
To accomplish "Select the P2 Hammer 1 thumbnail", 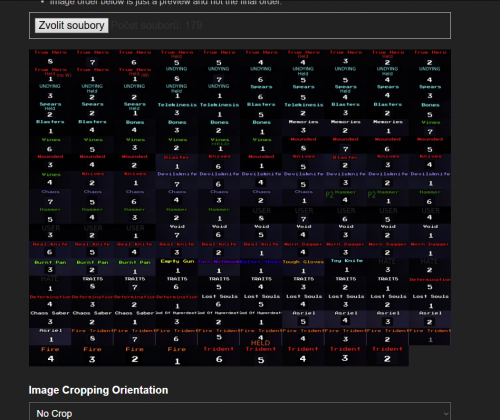I will coord(388,197).
